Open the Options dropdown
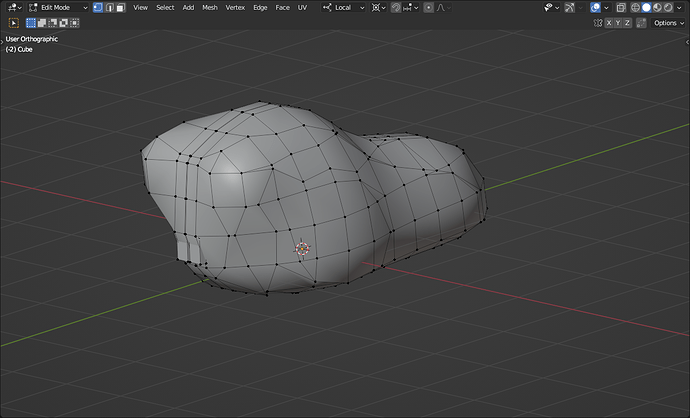The width and height of the screenshot is (690, 418). pyautogui.click(x=668, y=23)
